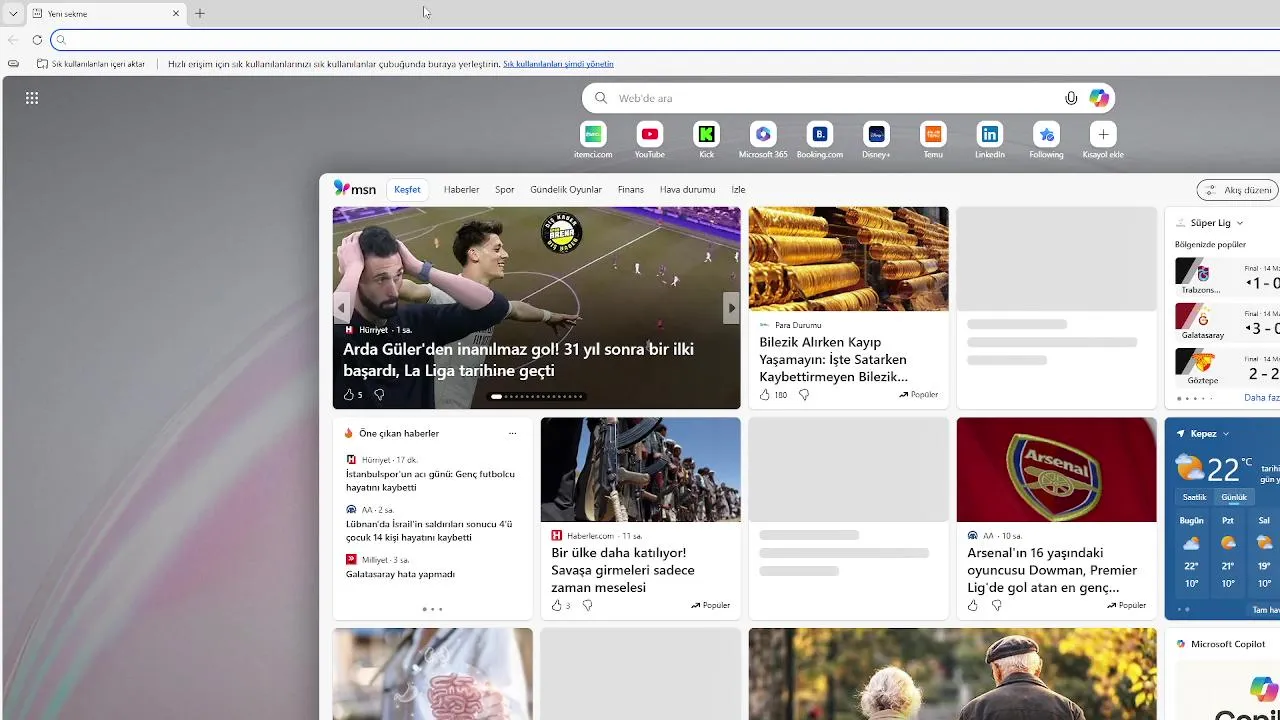This screenshot has height=720, width=1280.
Task: Add a new shortcut with Kısayol ekle
Action: (x=1103, y=140)
